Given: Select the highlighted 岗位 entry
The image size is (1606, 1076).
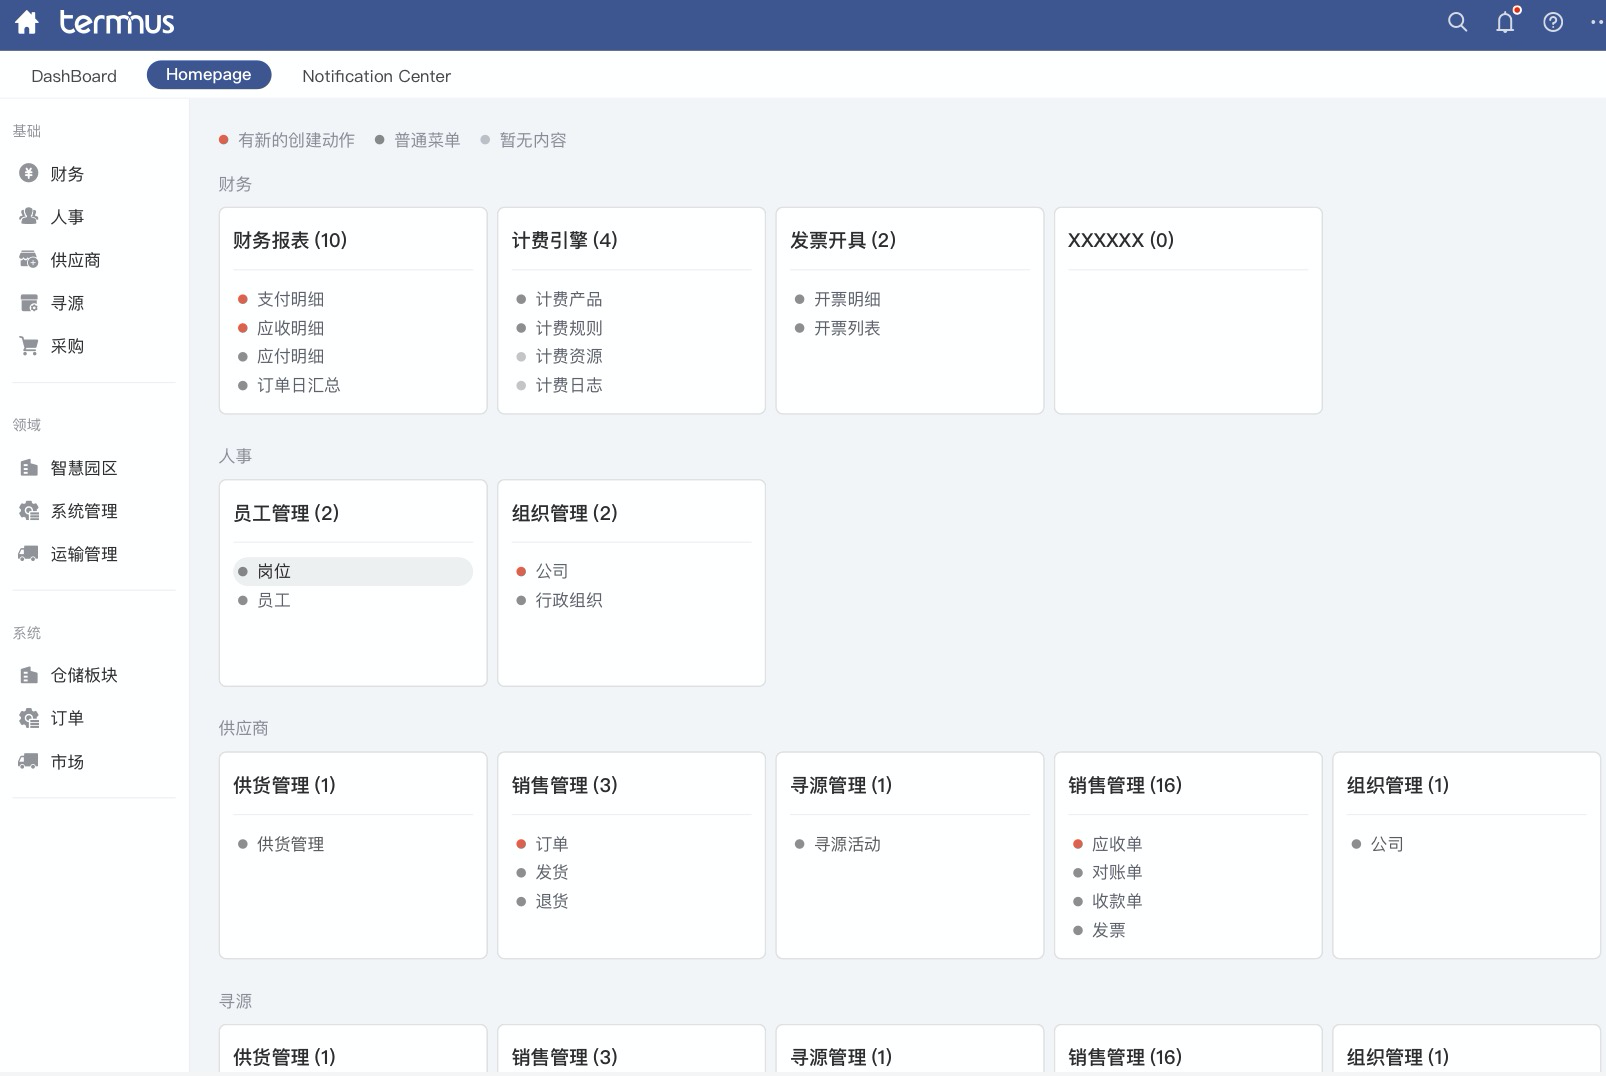Looking at the screenshot, I should [353, 571].
